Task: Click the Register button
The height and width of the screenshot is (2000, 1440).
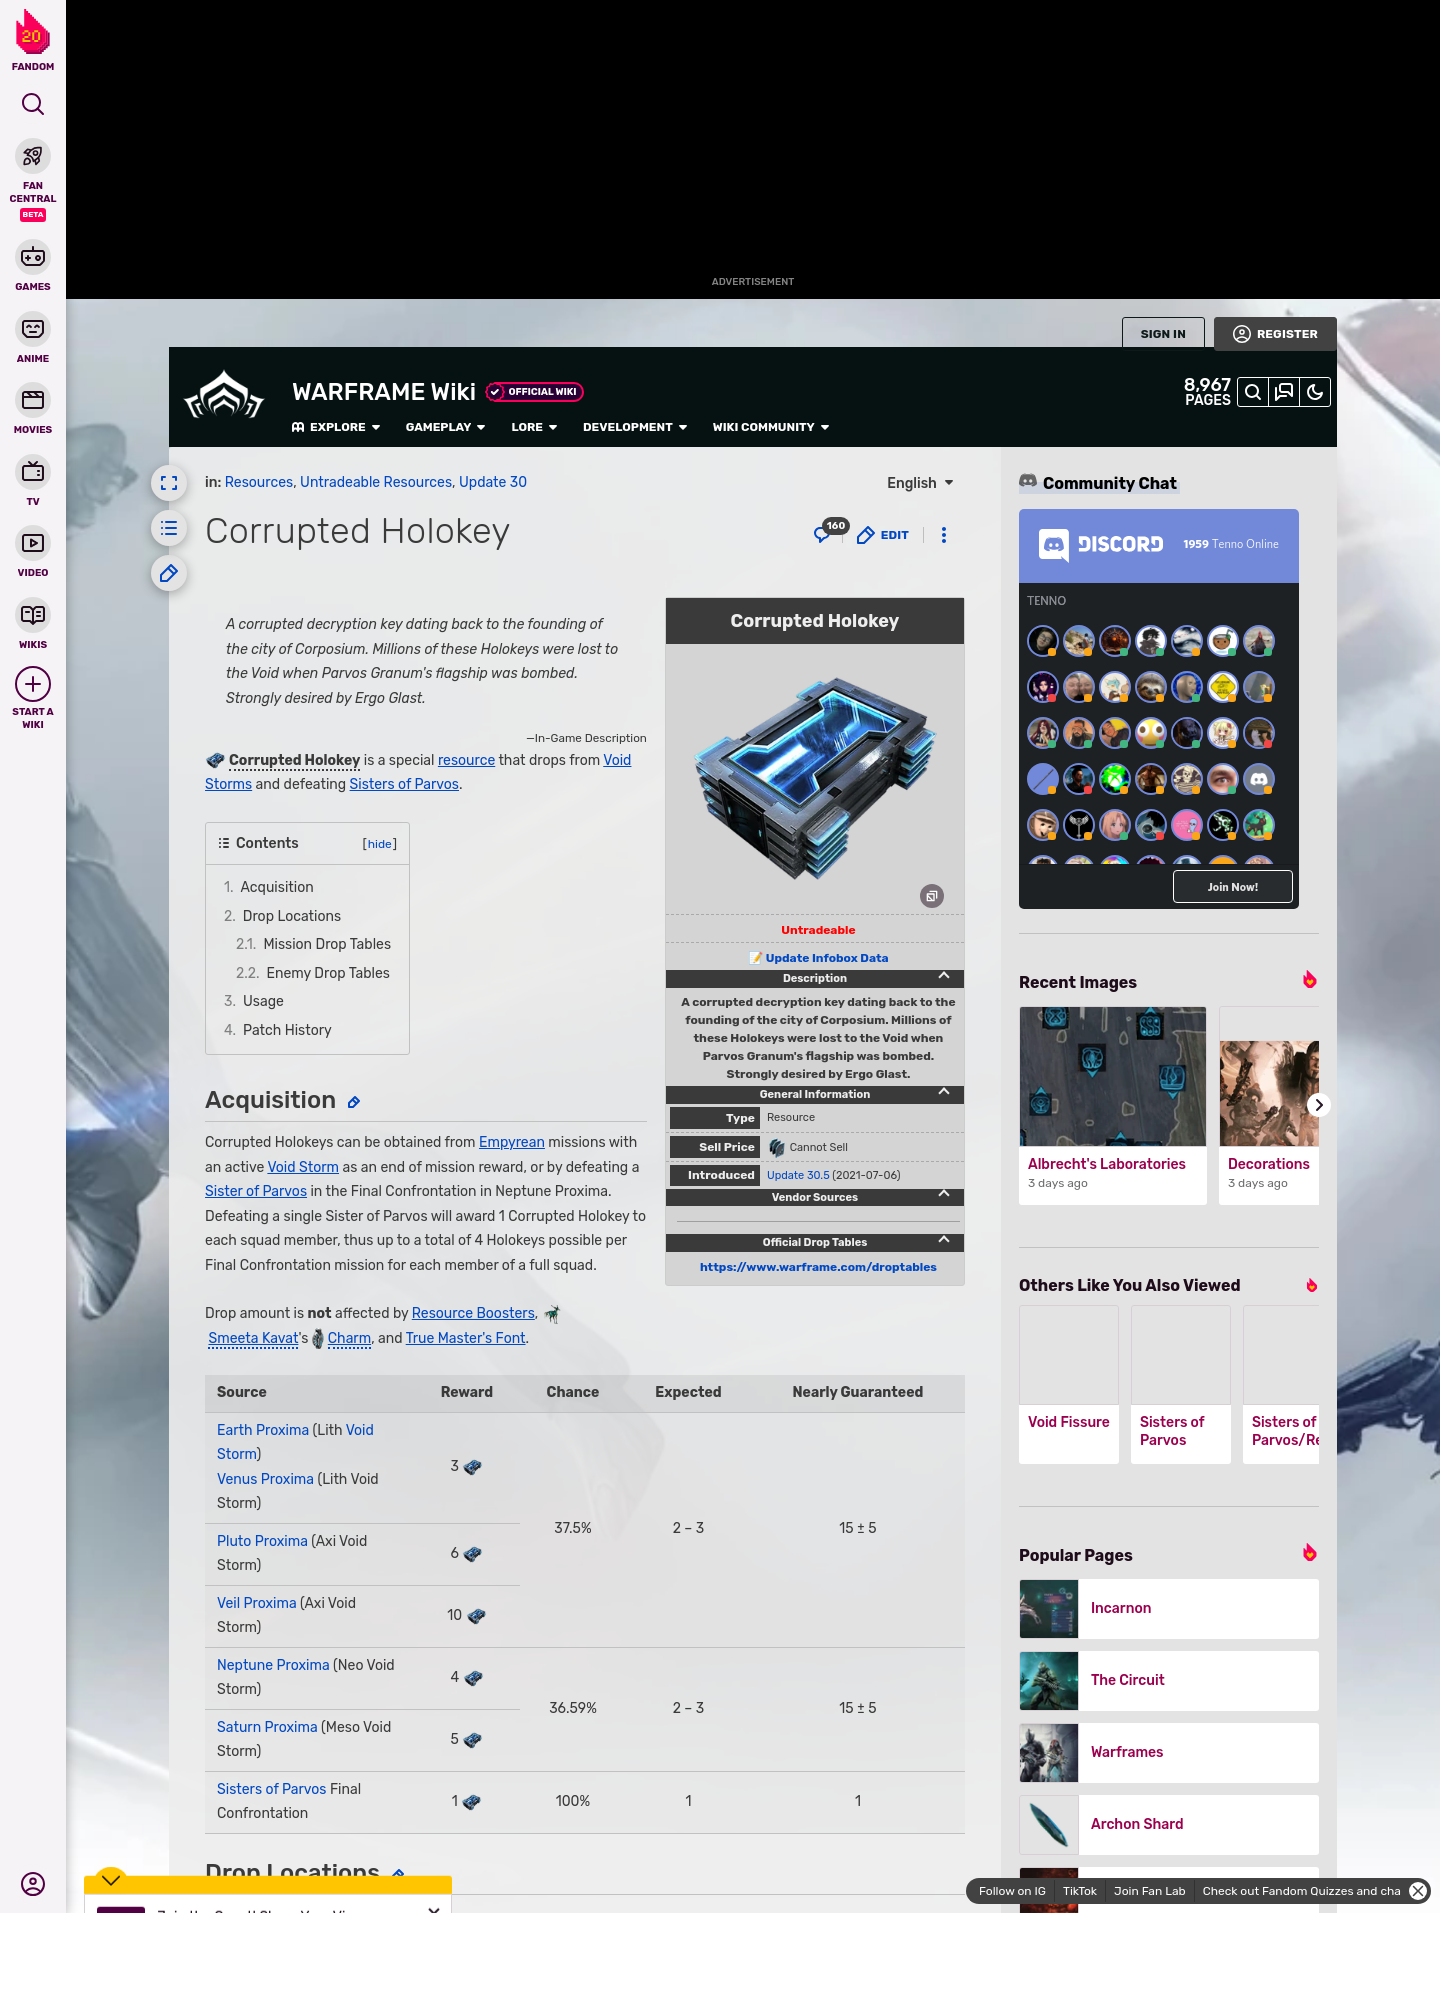Action: (1275, 334)
